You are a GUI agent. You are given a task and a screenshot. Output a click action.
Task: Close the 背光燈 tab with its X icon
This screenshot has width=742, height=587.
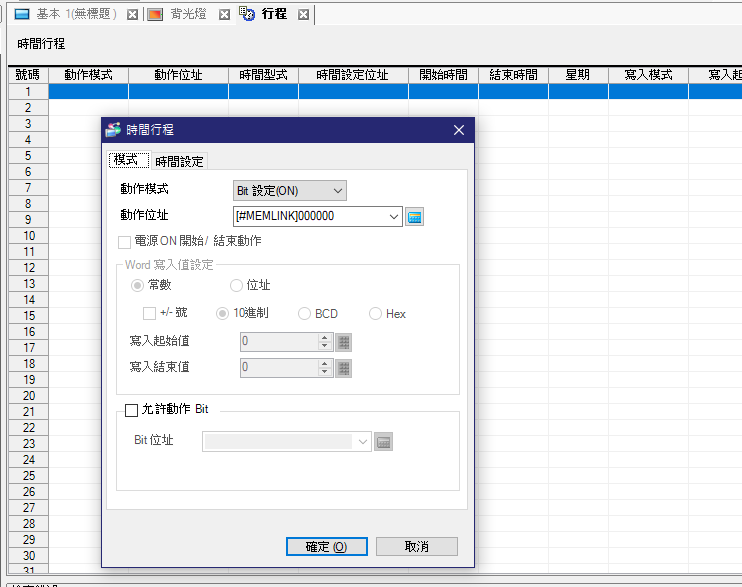tap(224, 15)
